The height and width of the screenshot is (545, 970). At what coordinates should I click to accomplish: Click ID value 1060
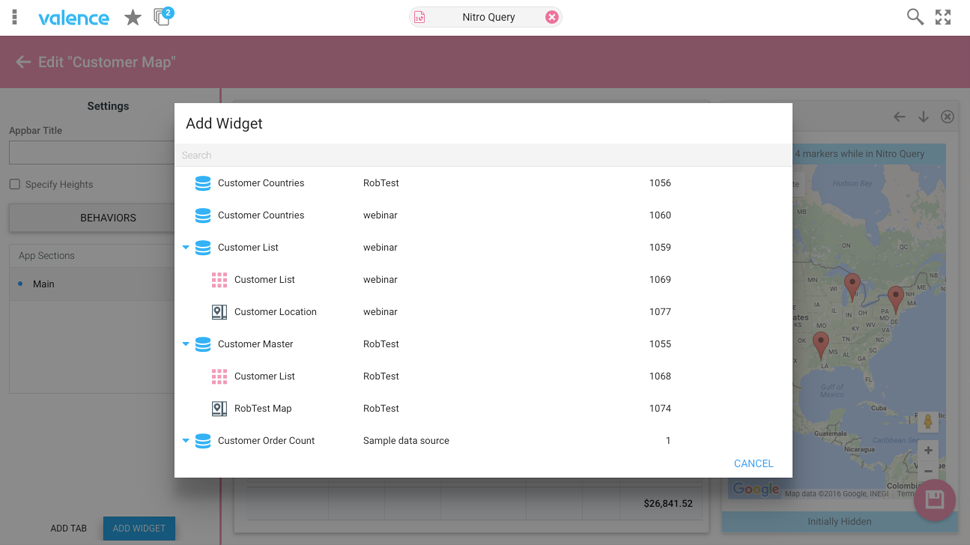pyautogui.click(x=660, y=215)
